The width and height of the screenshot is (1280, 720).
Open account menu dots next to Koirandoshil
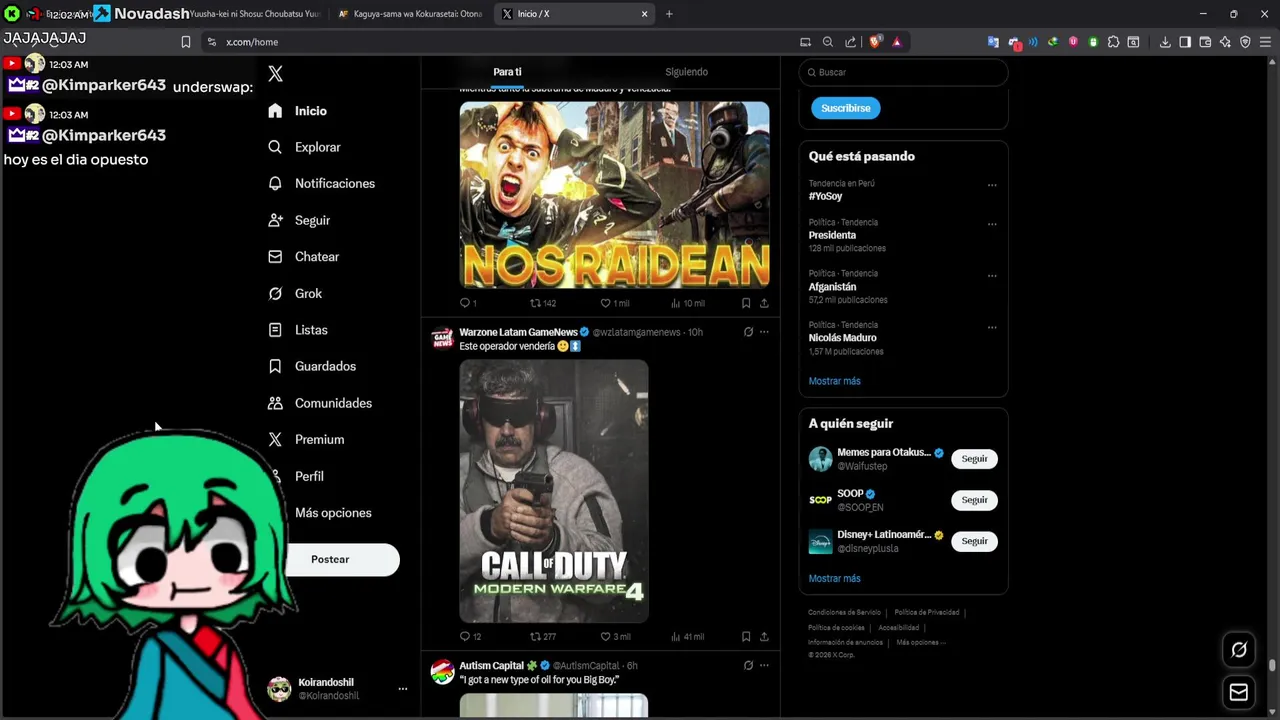tap(403, 689)
